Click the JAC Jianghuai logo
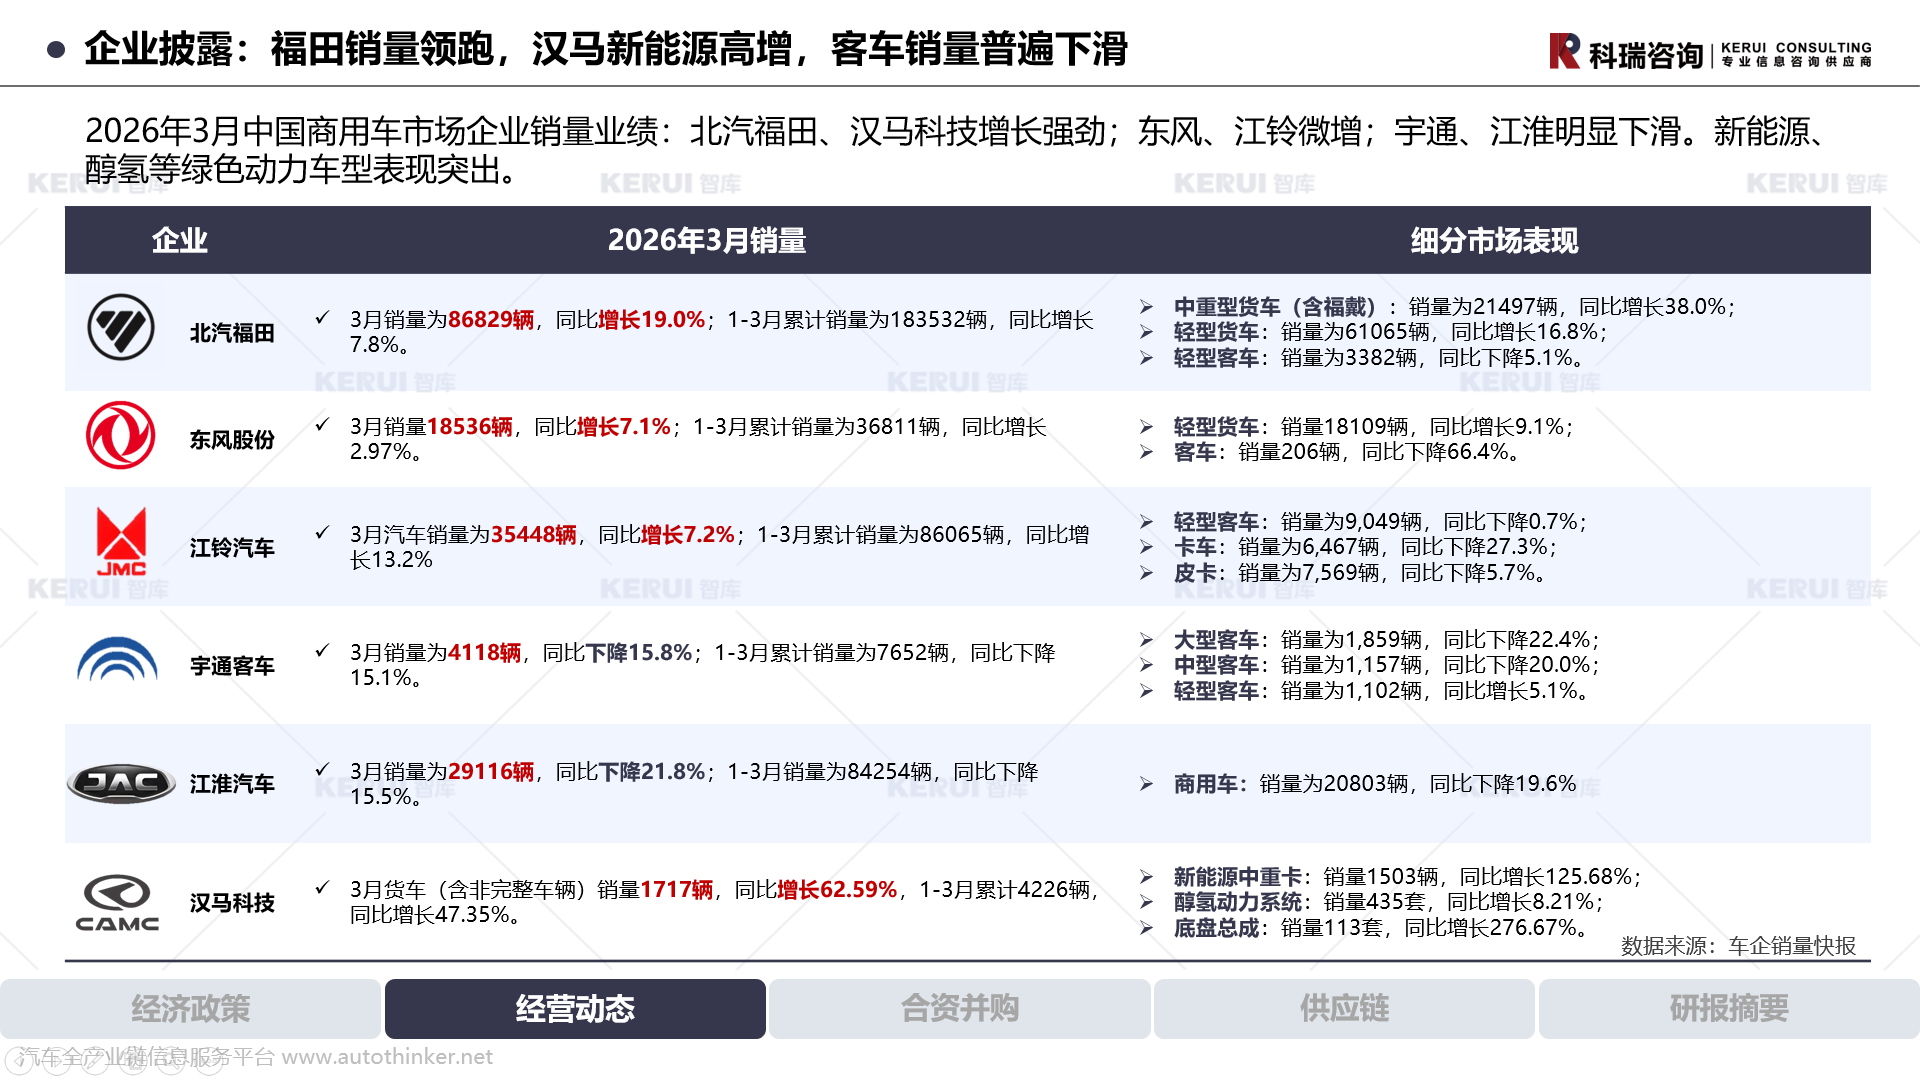The image size is (1920, 1080). pos(121,783)
